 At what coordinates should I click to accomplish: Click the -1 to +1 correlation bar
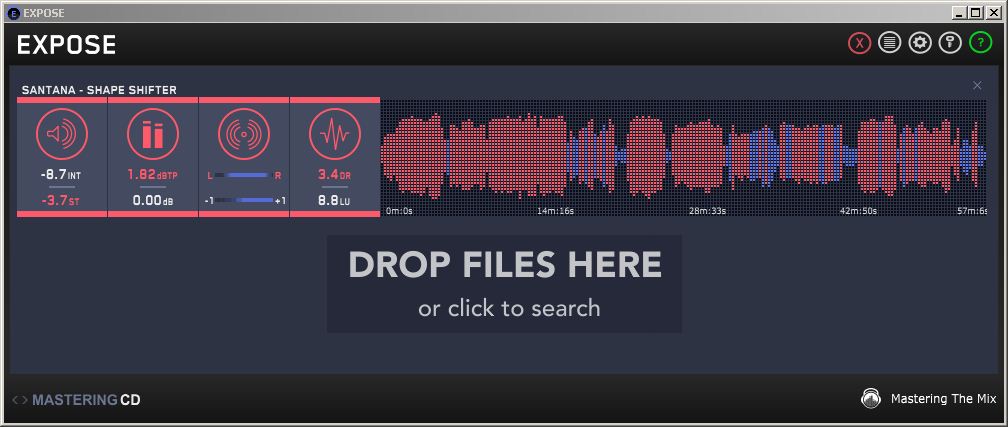point(245,200)
